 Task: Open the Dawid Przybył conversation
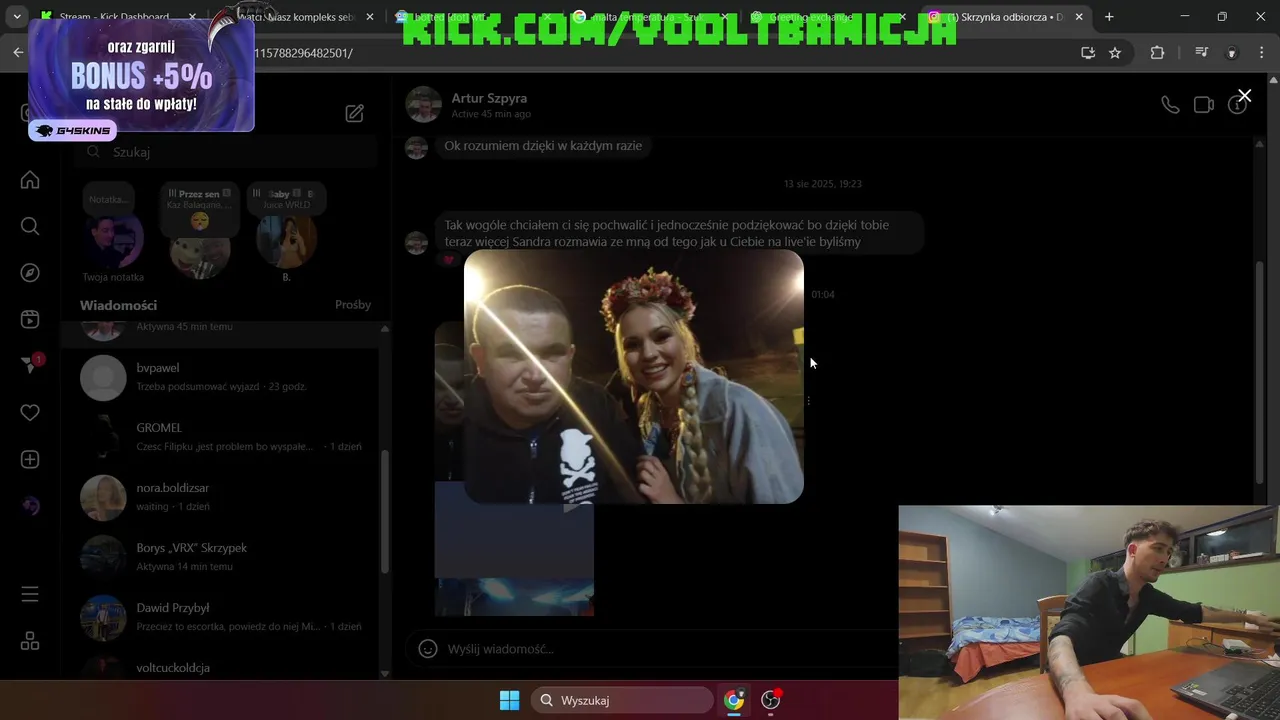220,617
